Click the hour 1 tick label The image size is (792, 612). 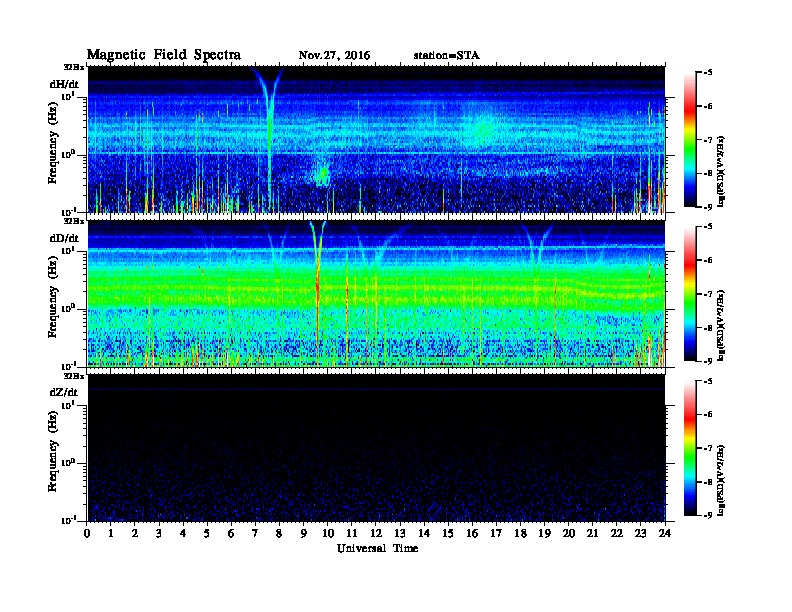pyautogui.click(x=111, y=534)
